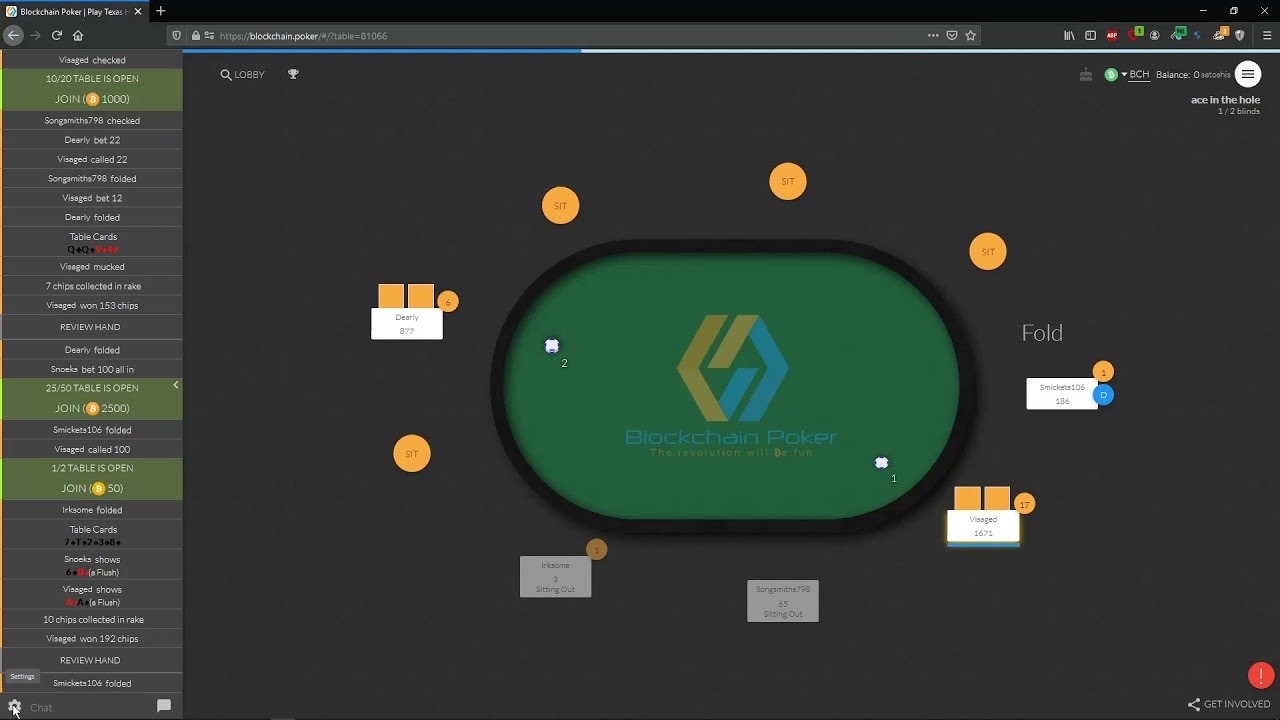
Task: Click the browser Back button
Action: pos(13,35)
